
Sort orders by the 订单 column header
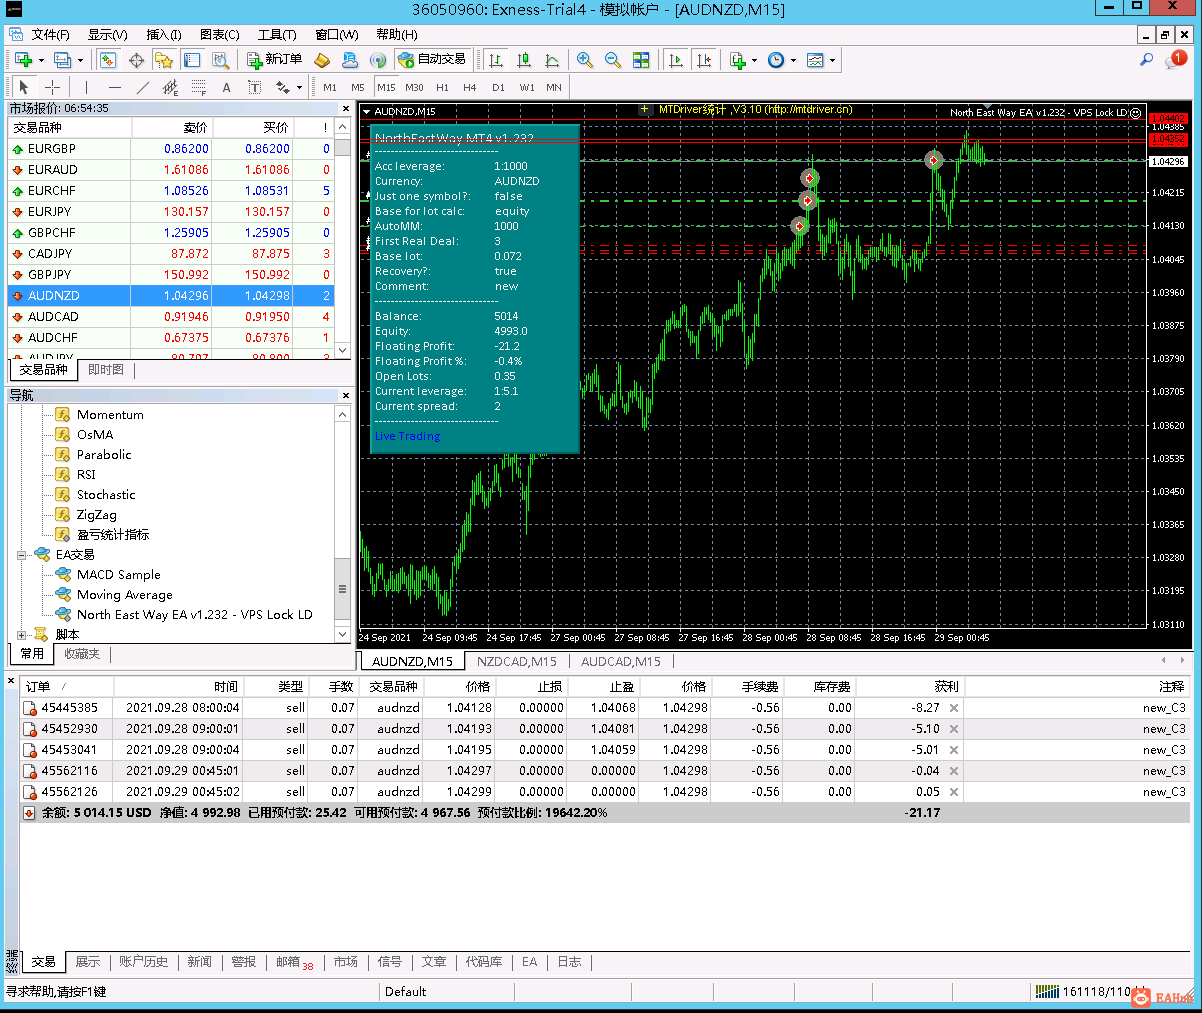(38, 687)
